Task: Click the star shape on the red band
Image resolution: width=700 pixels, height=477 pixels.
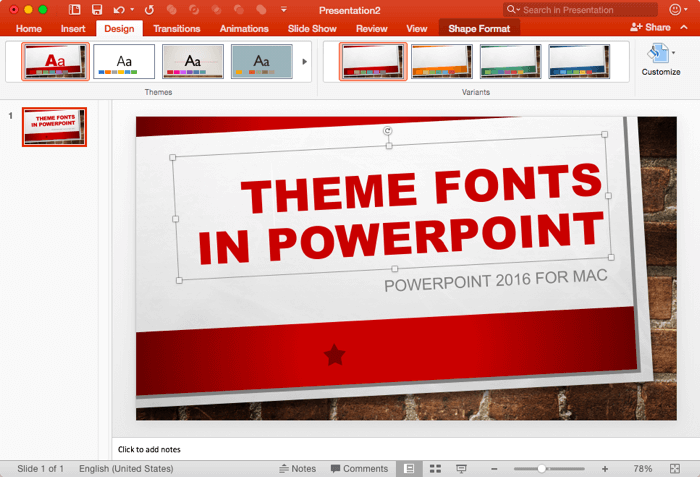Action: pos(334,355)
